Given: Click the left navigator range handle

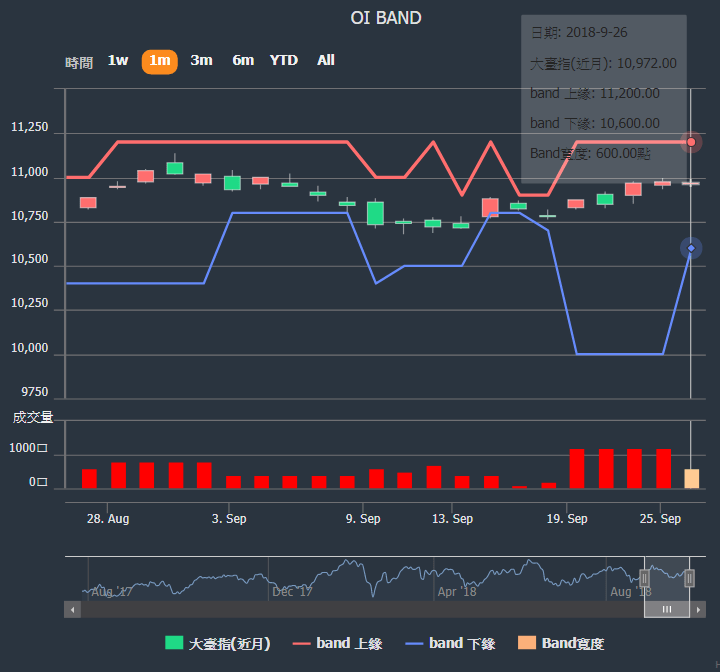Looking at the screenshot, I should click(x=645, y=578).
